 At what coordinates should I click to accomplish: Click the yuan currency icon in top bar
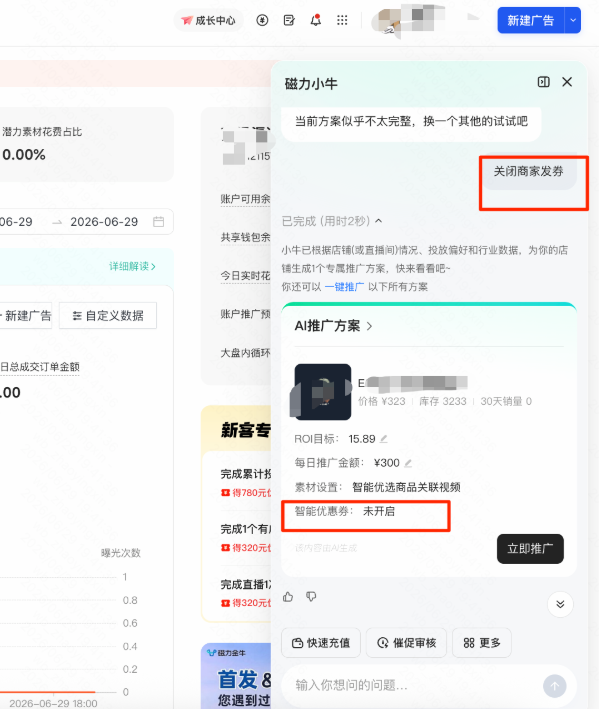[262, 20]
